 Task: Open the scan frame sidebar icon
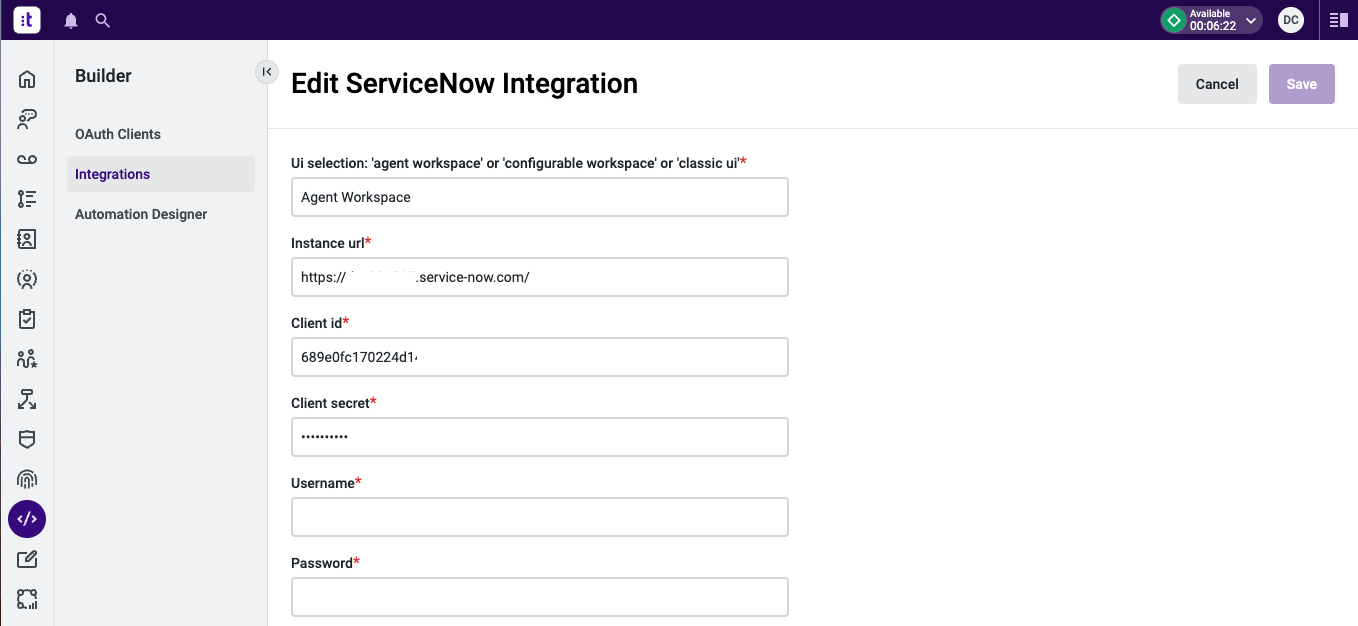coord(27,599)
